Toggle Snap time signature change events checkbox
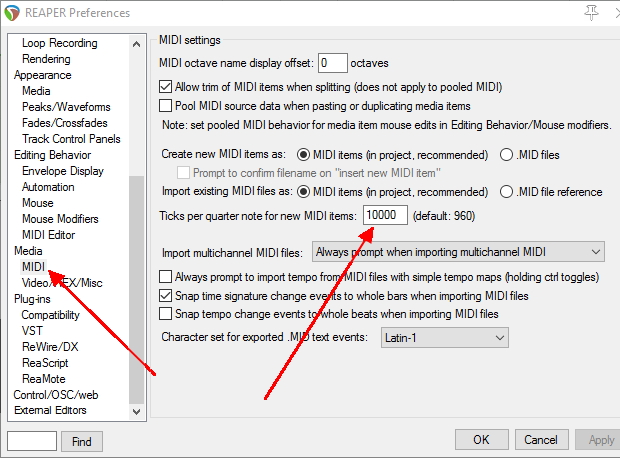The height and width of the screenshot is (458, 620). (x=165, y=295)
